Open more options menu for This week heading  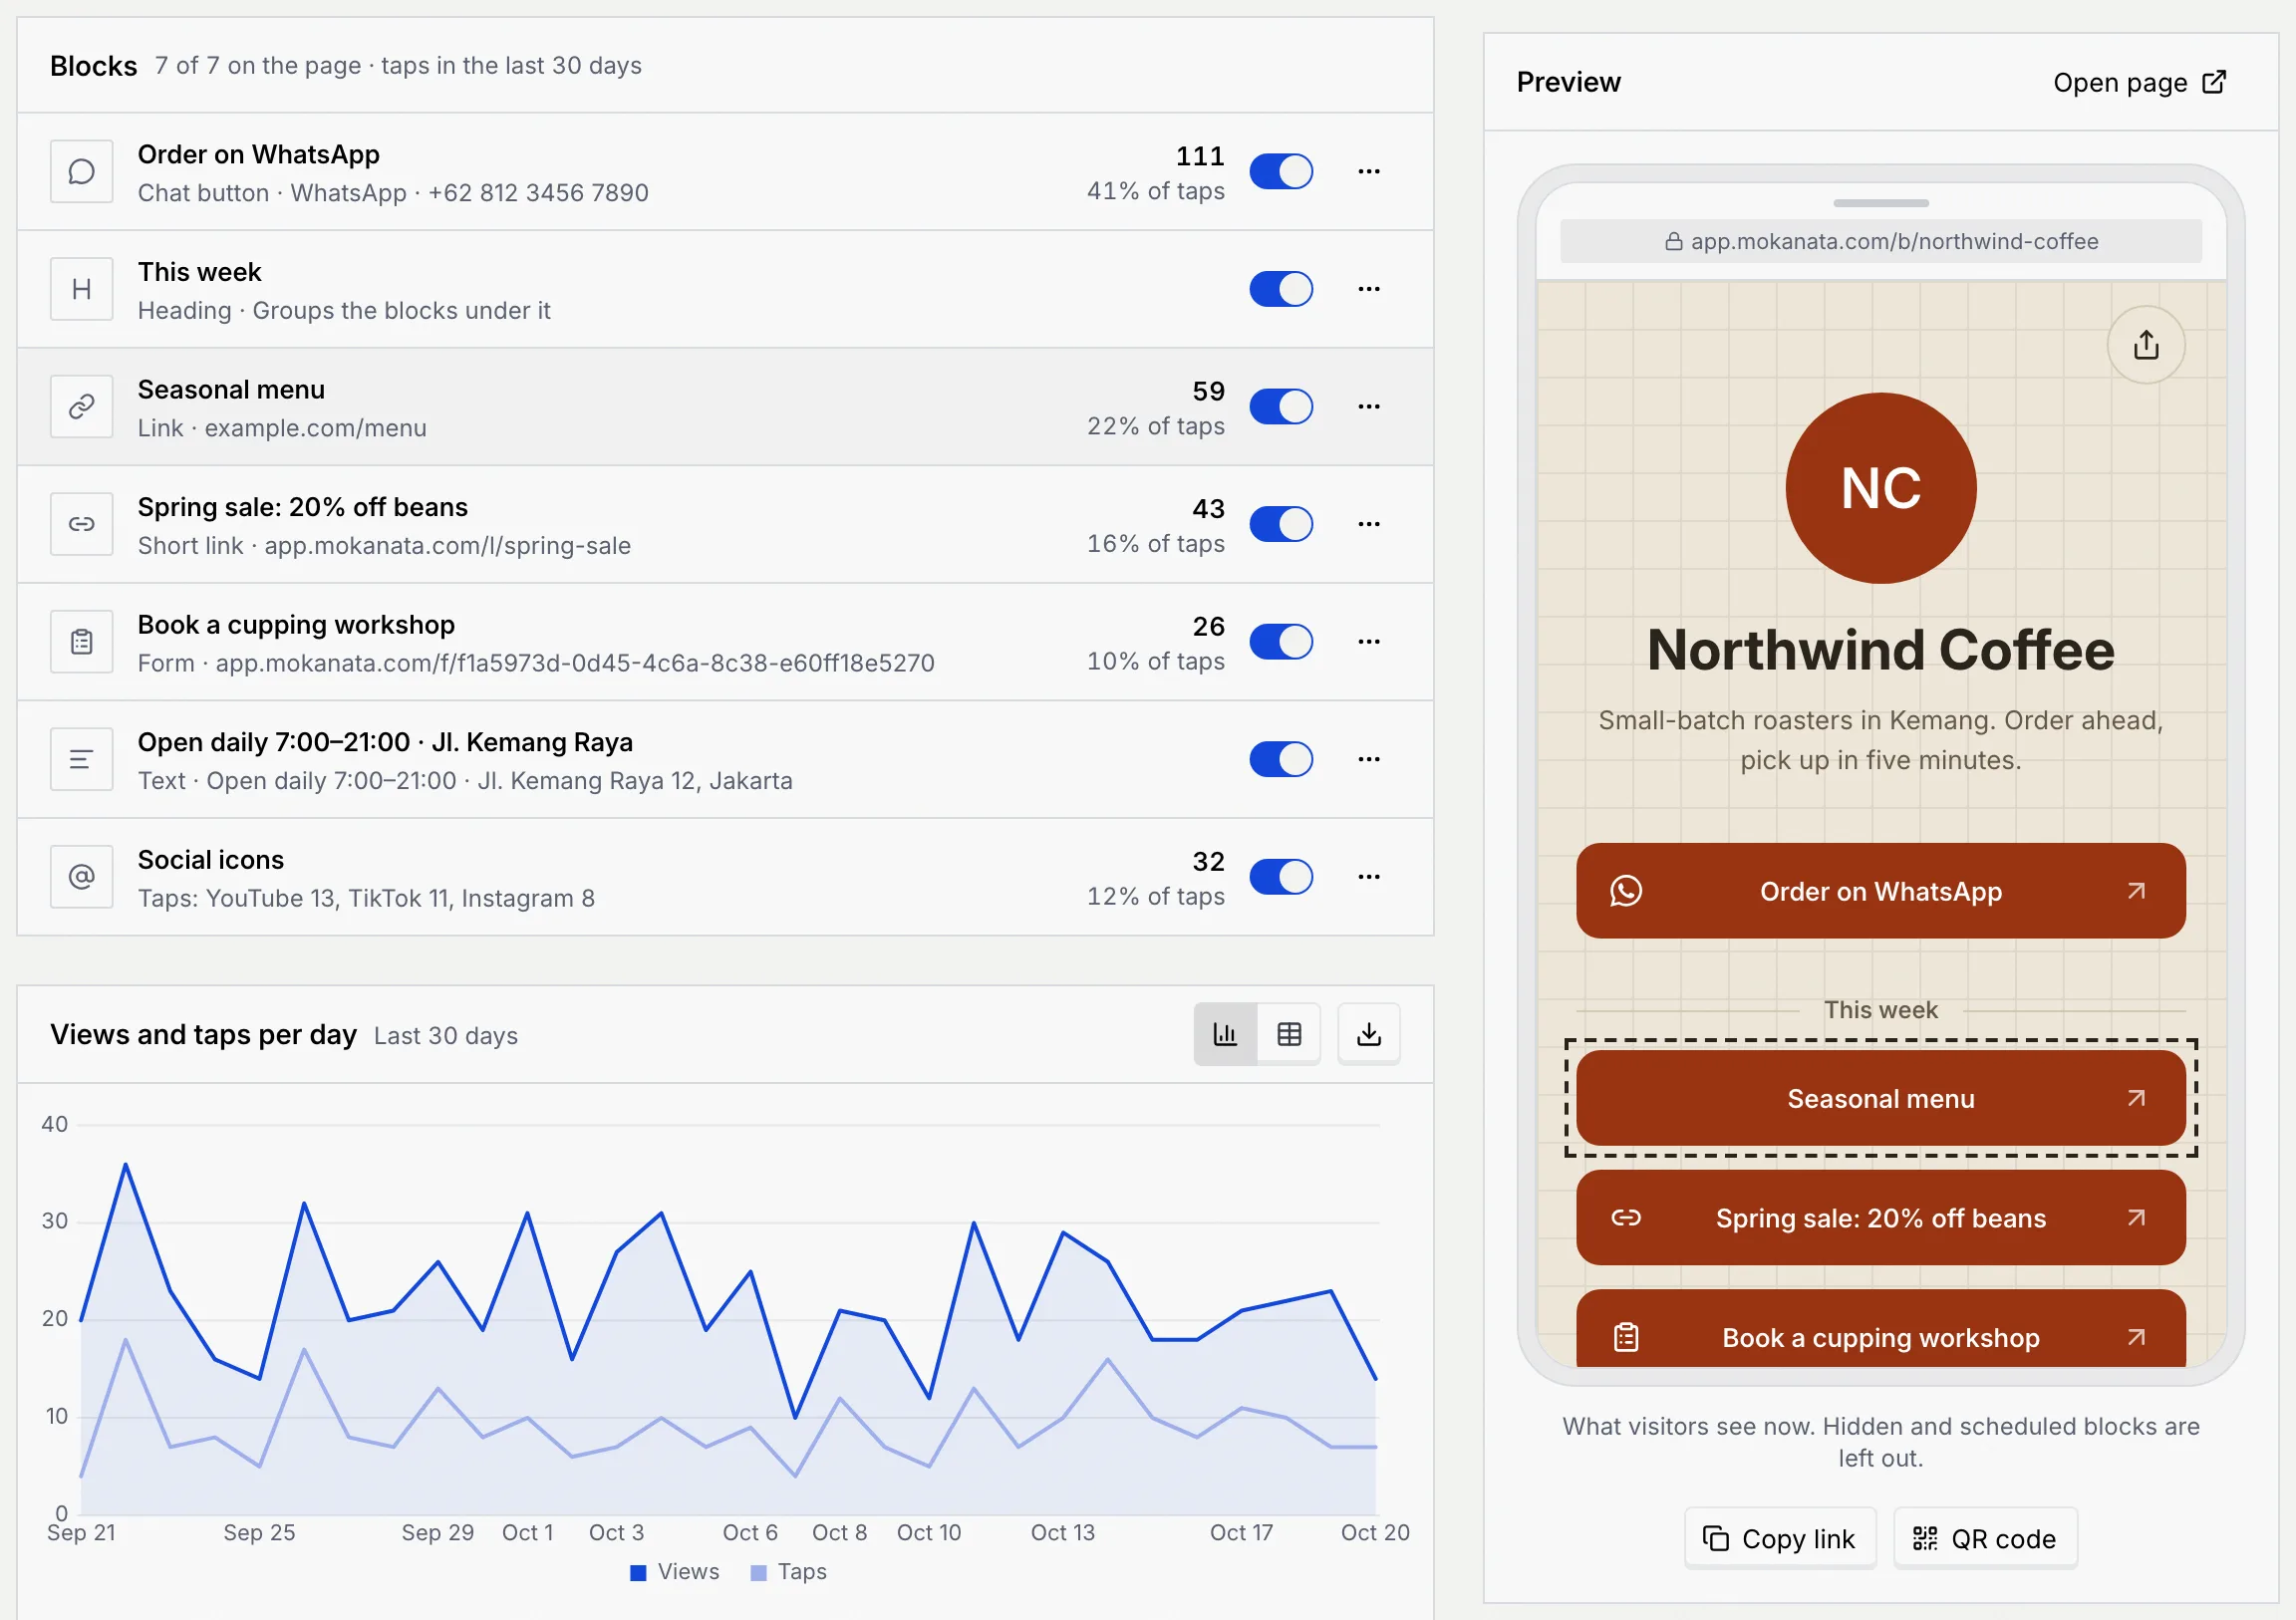click(1369, 289)
